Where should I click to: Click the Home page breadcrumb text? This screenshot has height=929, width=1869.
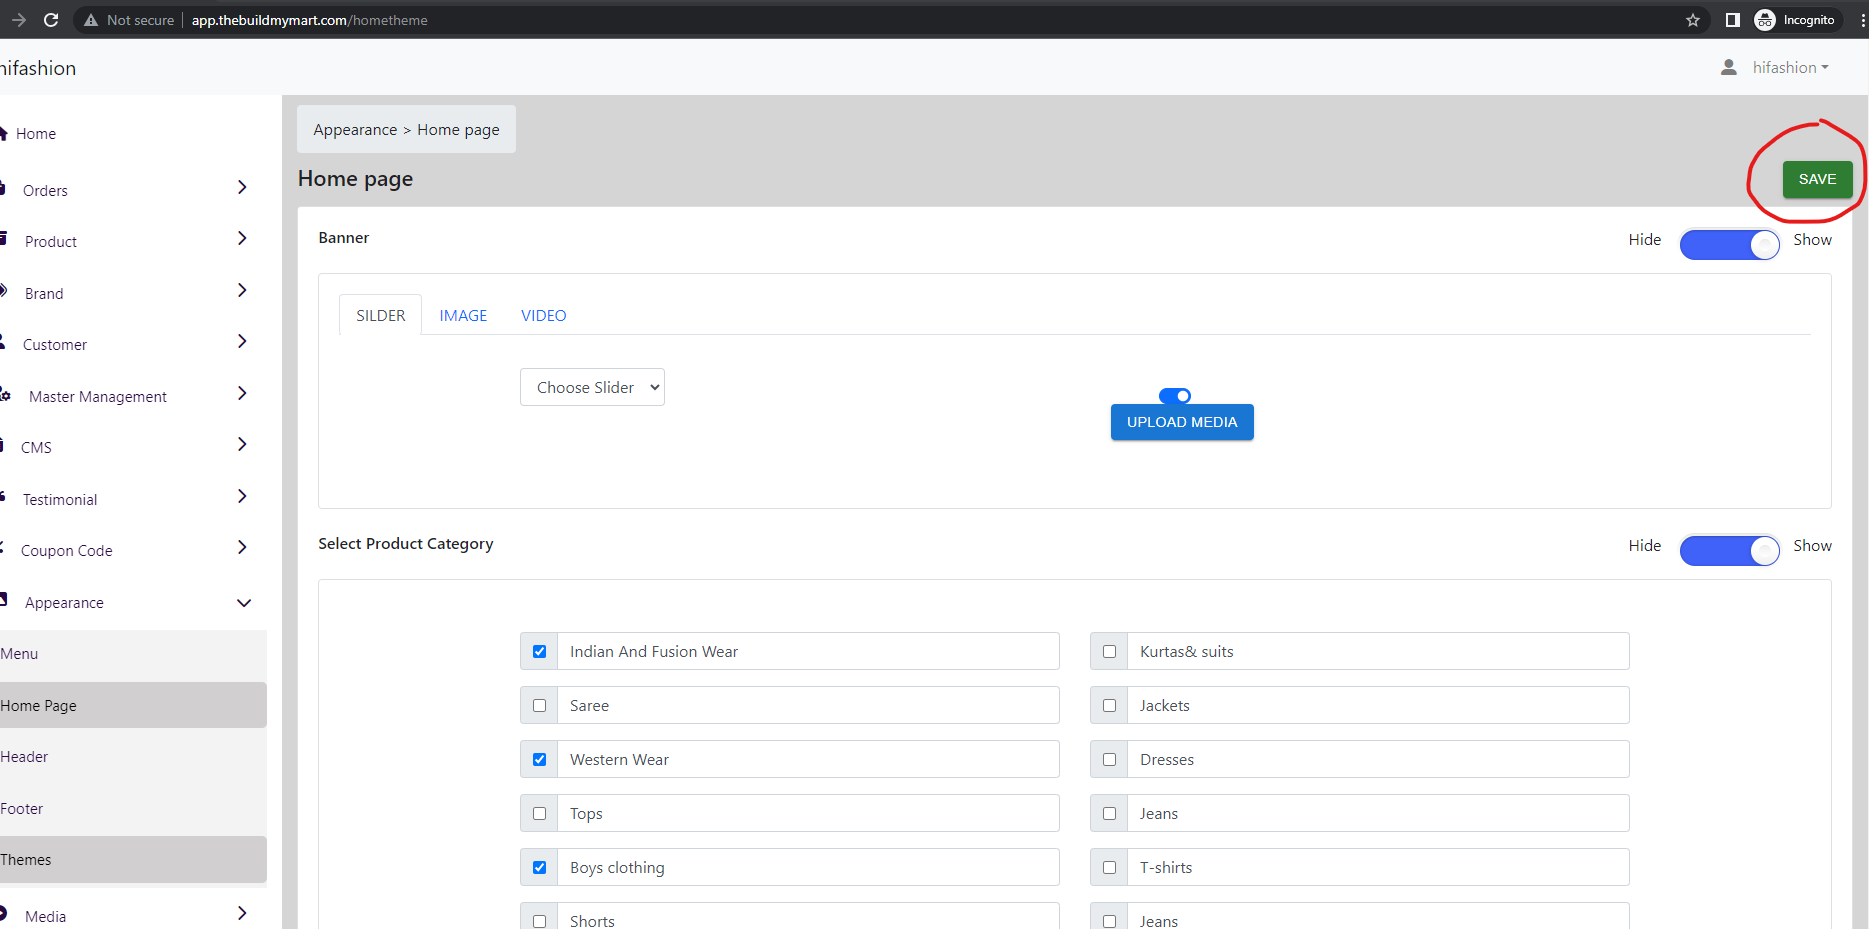point(458,130)
